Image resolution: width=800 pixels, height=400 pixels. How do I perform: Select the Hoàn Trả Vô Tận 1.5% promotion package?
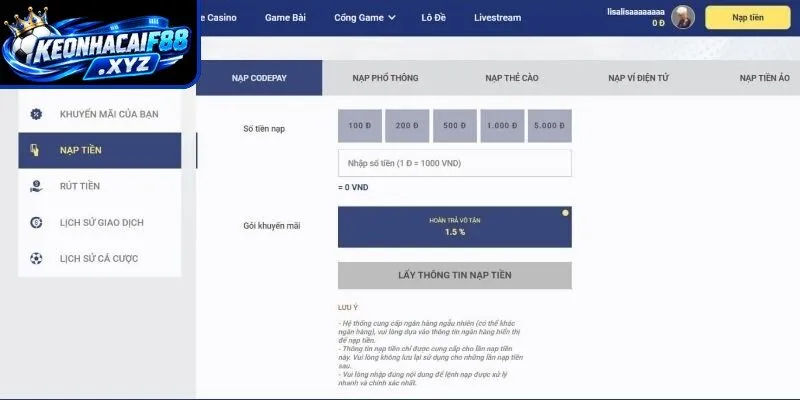(455, 227)
